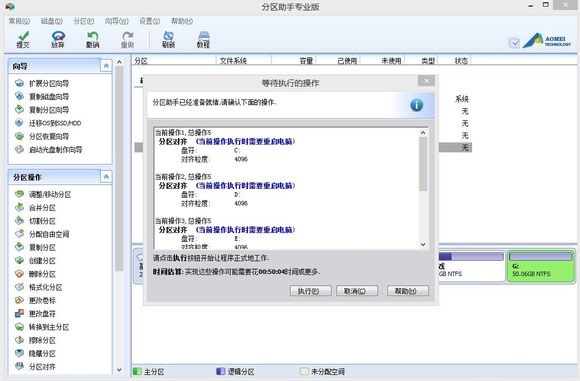Select 切割分区 operation
Viewport: 580px width, 381px height.
[x=35, y=221]
